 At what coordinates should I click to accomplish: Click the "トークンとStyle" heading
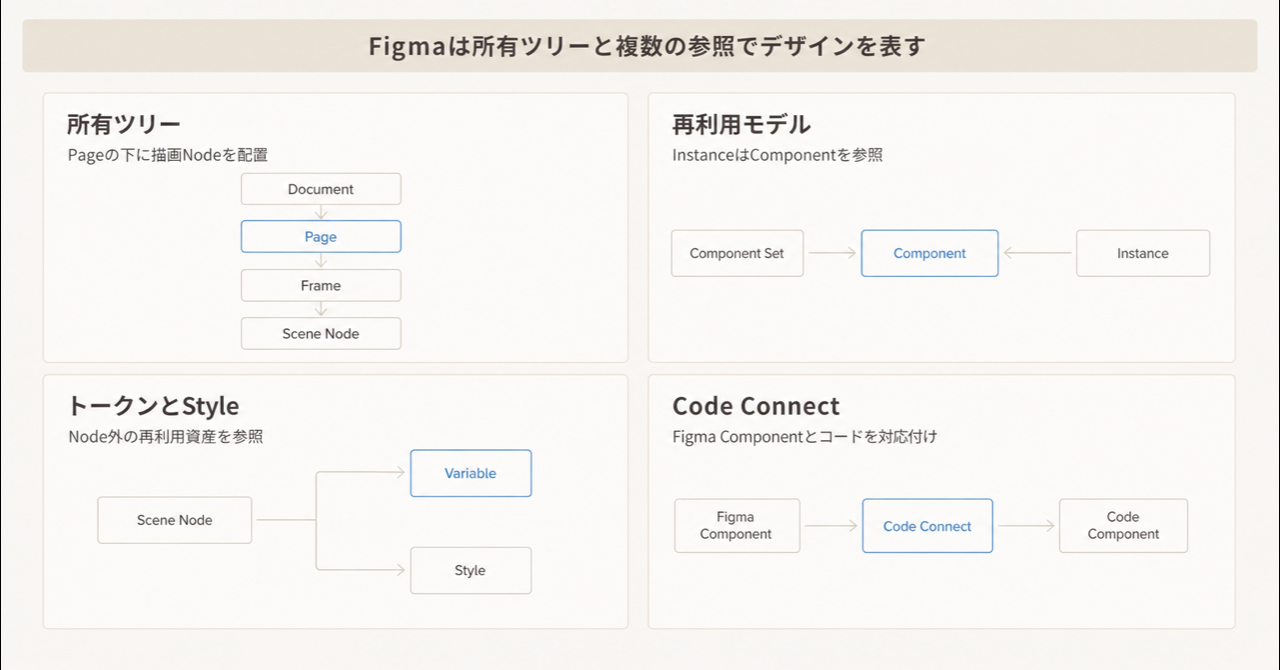[153, 406]
